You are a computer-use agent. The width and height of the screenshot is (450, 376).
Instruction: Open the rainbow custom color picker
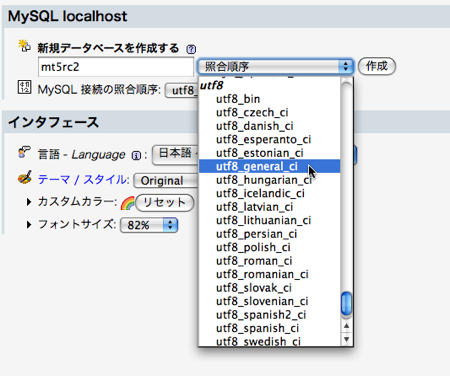(x=128, y=203)
